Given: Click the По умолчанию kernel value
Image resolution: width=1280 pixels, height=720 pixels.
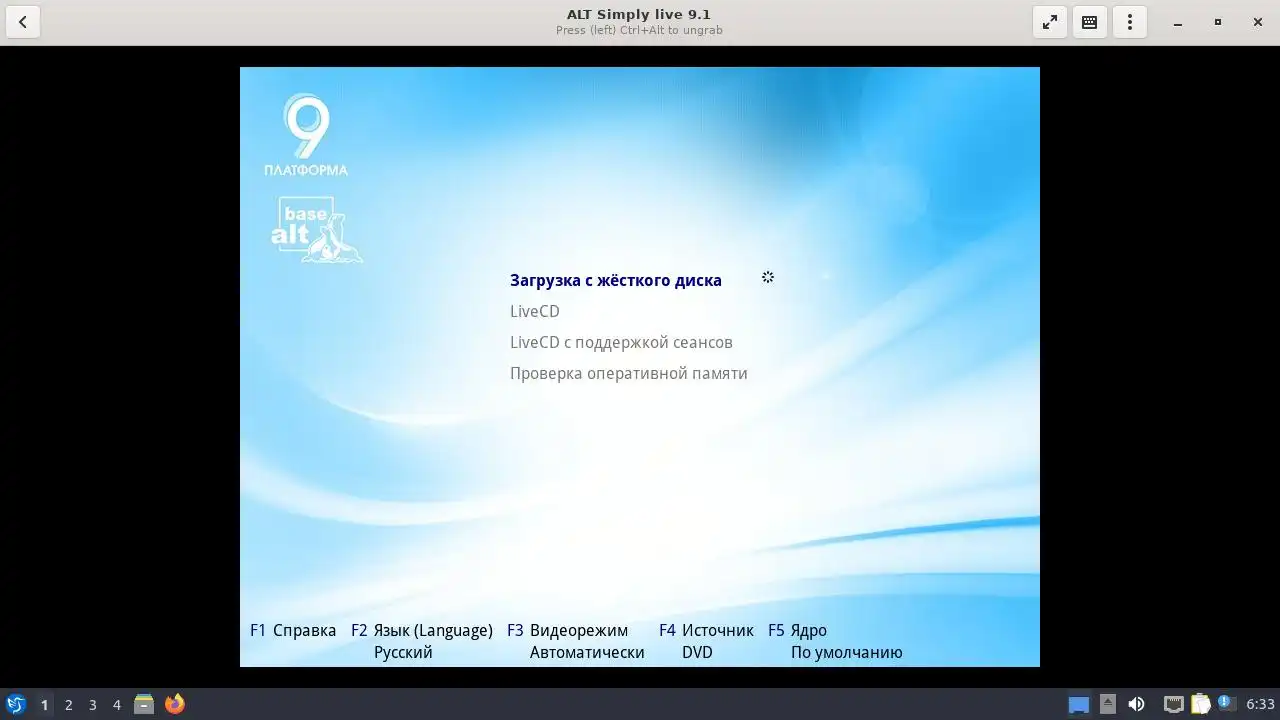Looking at the screenshot, I should click(846, 653).
